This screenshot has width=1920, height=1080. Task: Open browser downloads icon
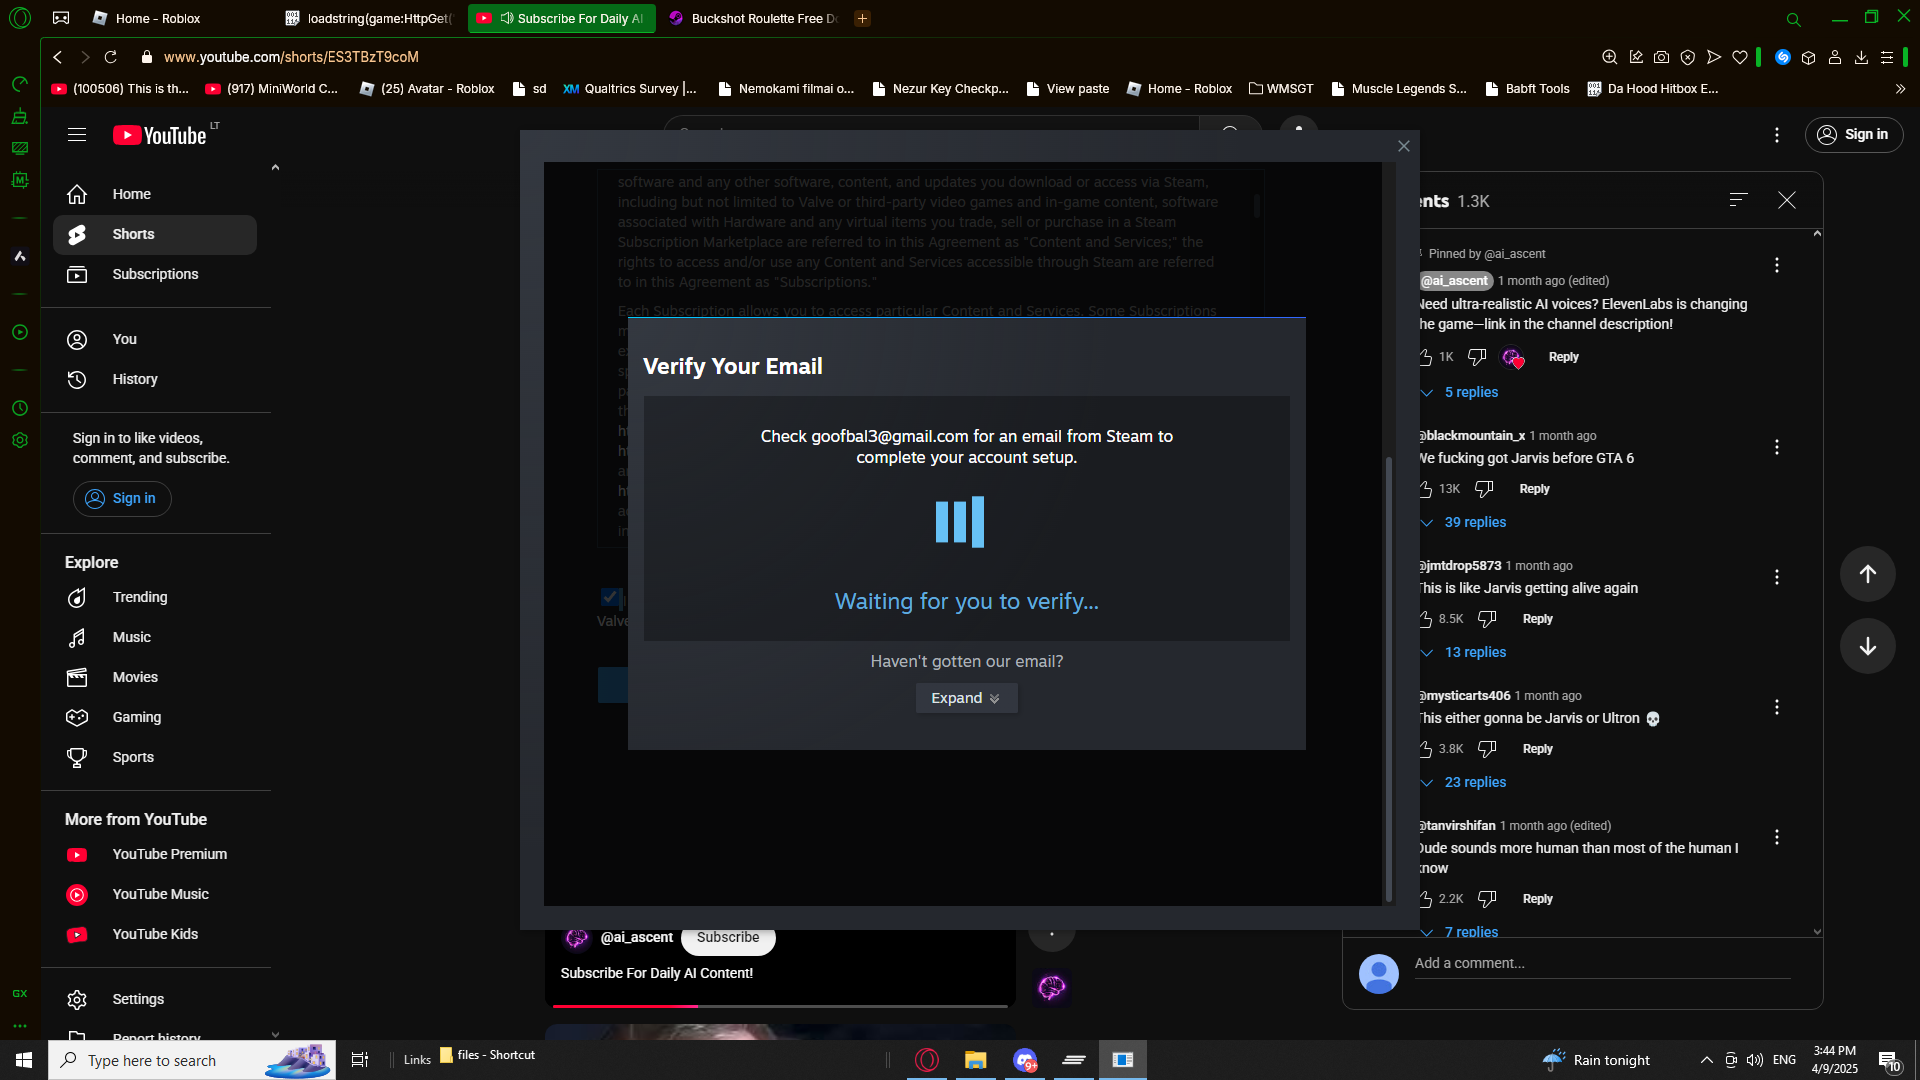coord(1861,57)
